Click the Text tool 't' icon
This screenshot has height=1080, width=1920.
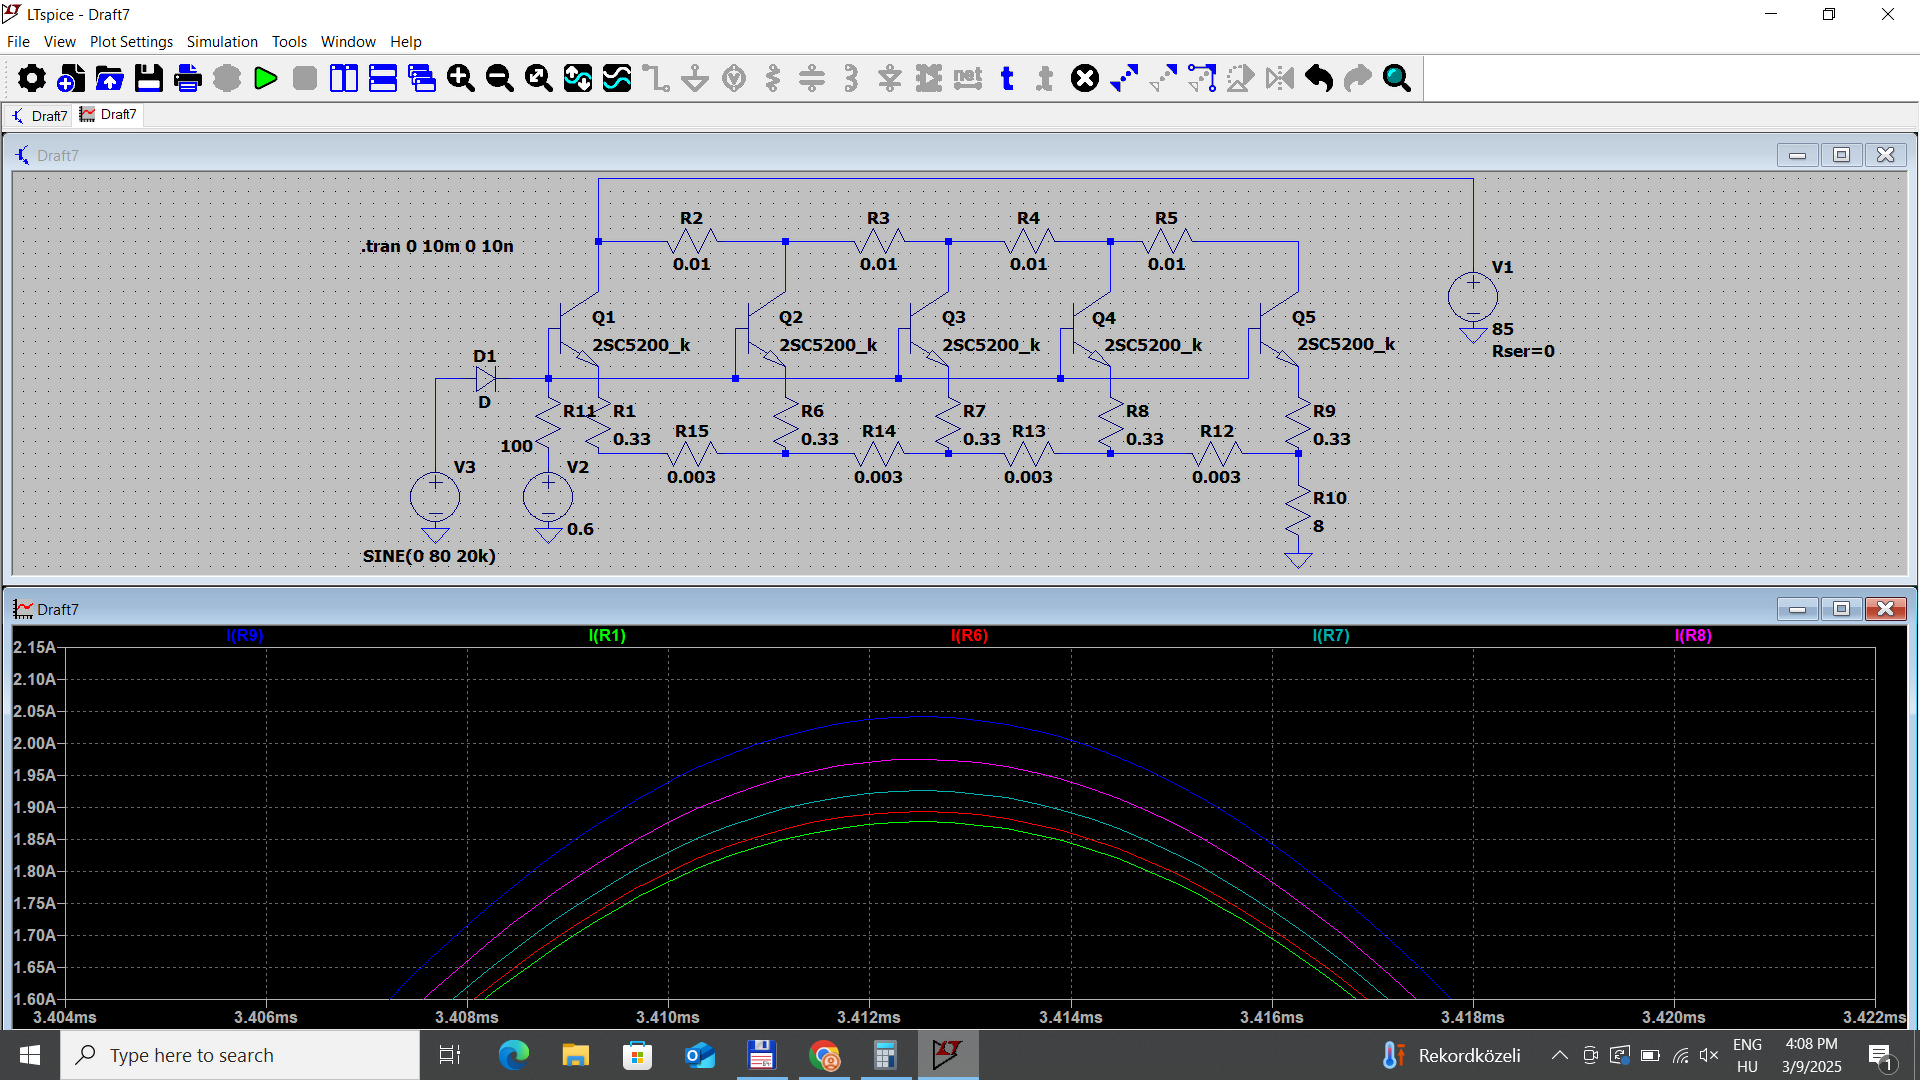coord(1007,78)
